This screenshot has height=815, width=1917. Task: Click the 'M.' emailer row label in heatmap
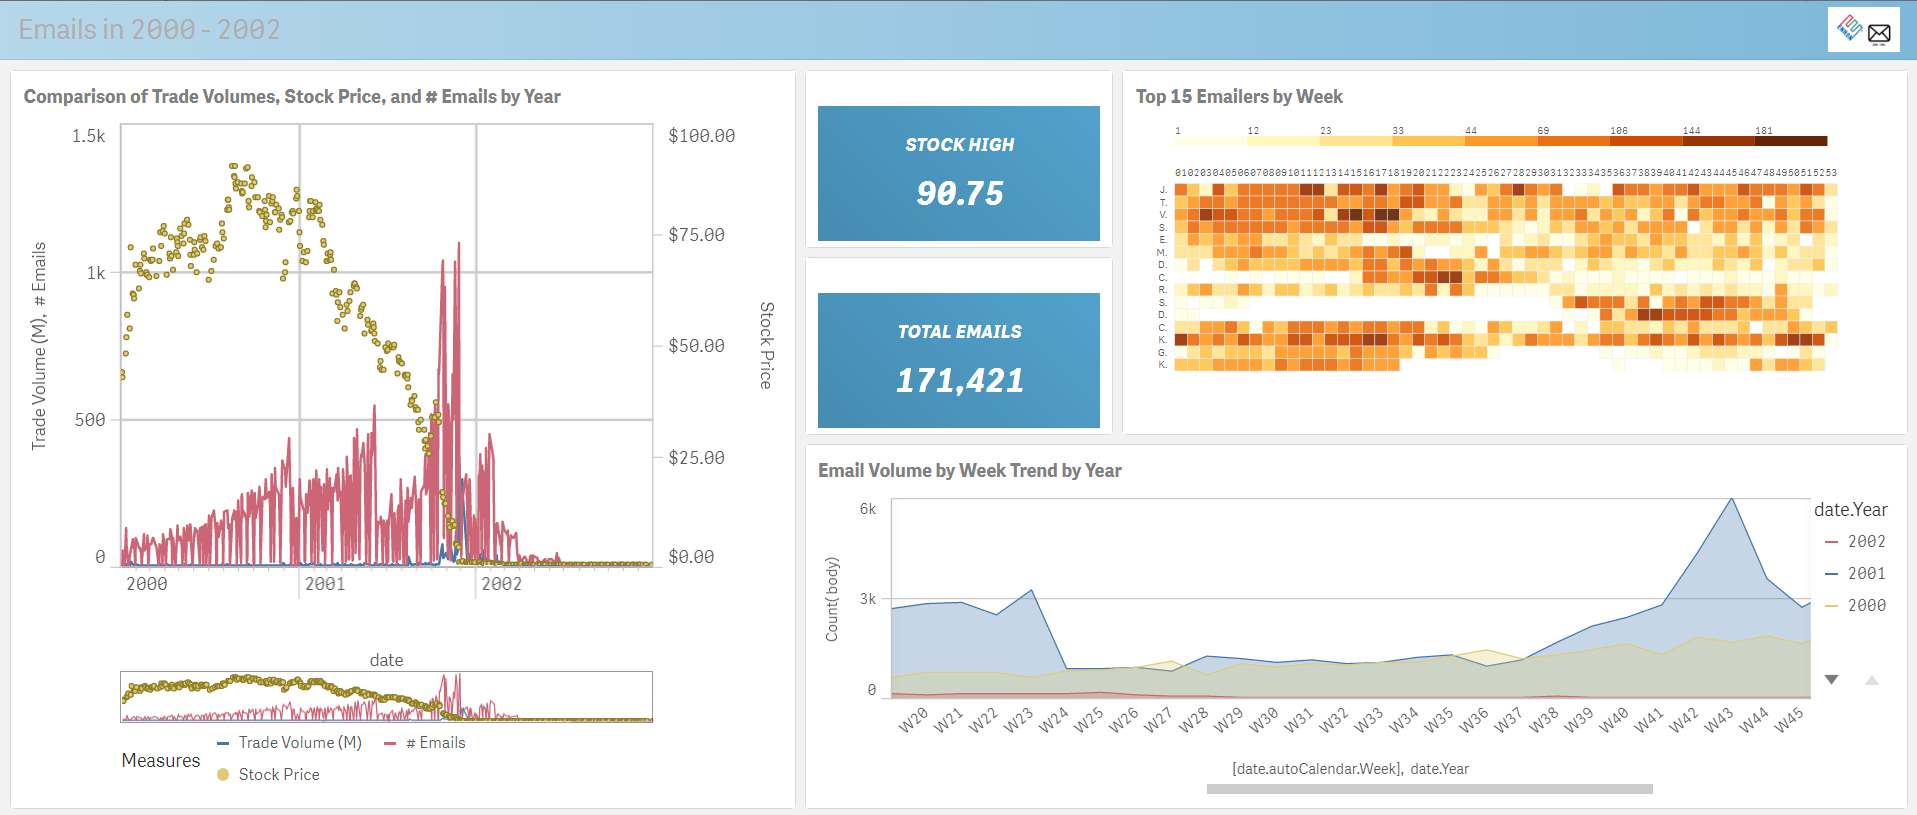coord(1162,252)
